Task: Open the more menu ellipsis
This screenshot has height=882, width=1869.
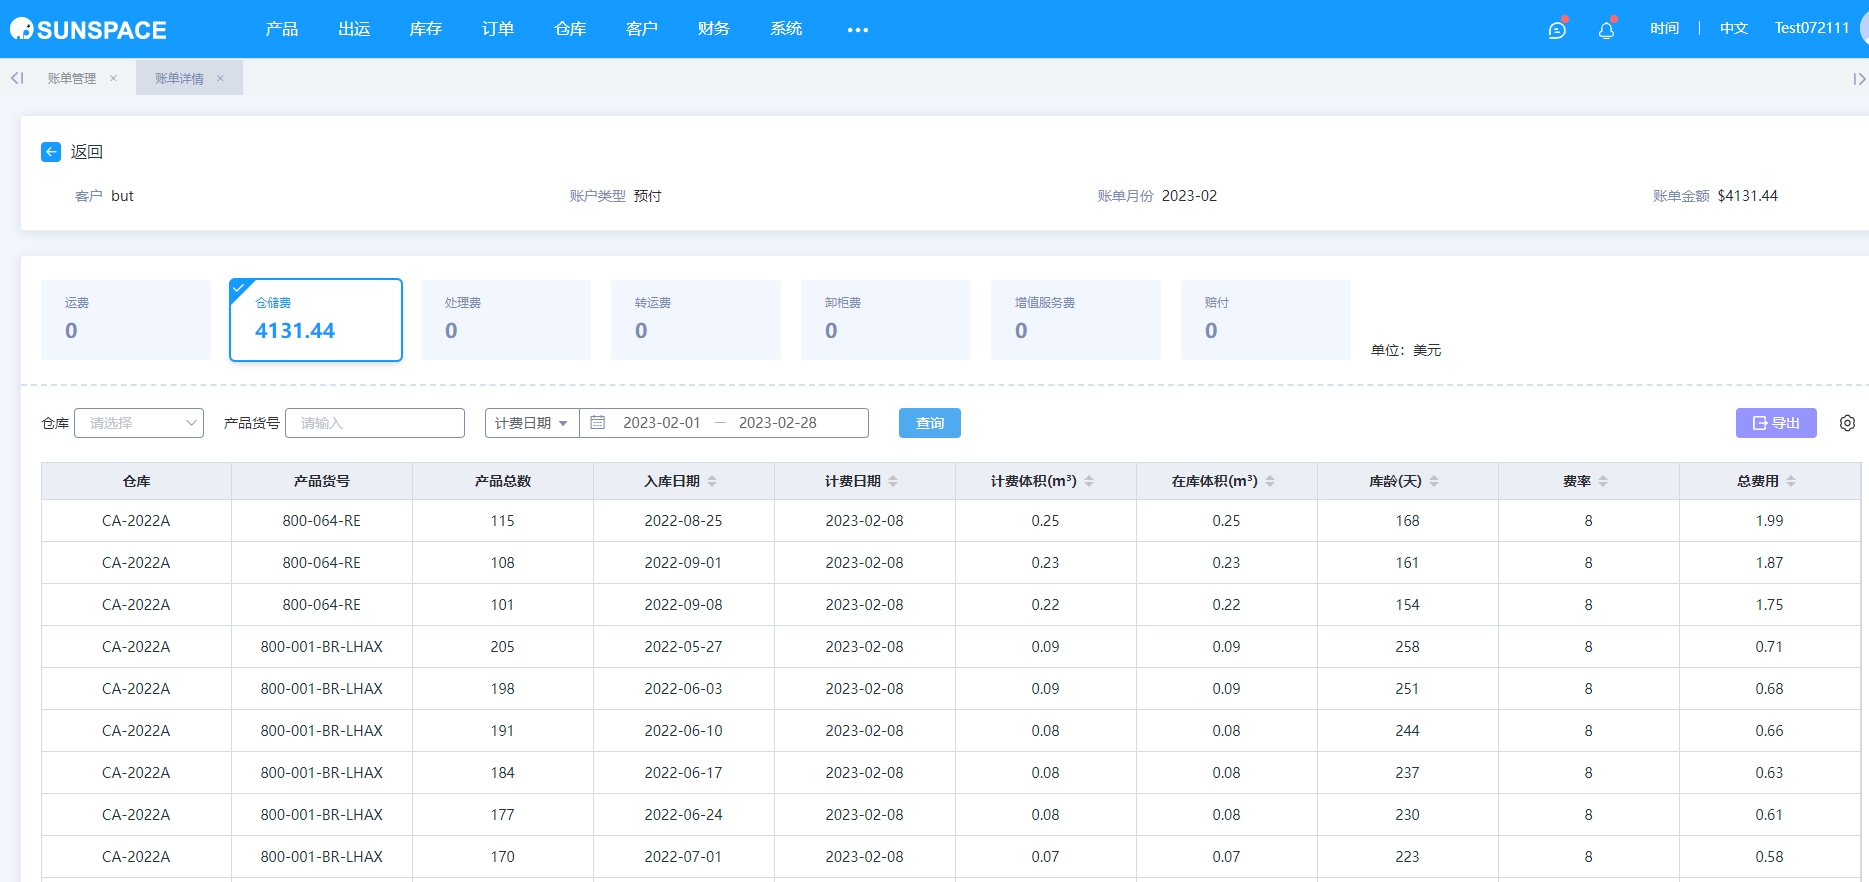Action: [858, 30]
